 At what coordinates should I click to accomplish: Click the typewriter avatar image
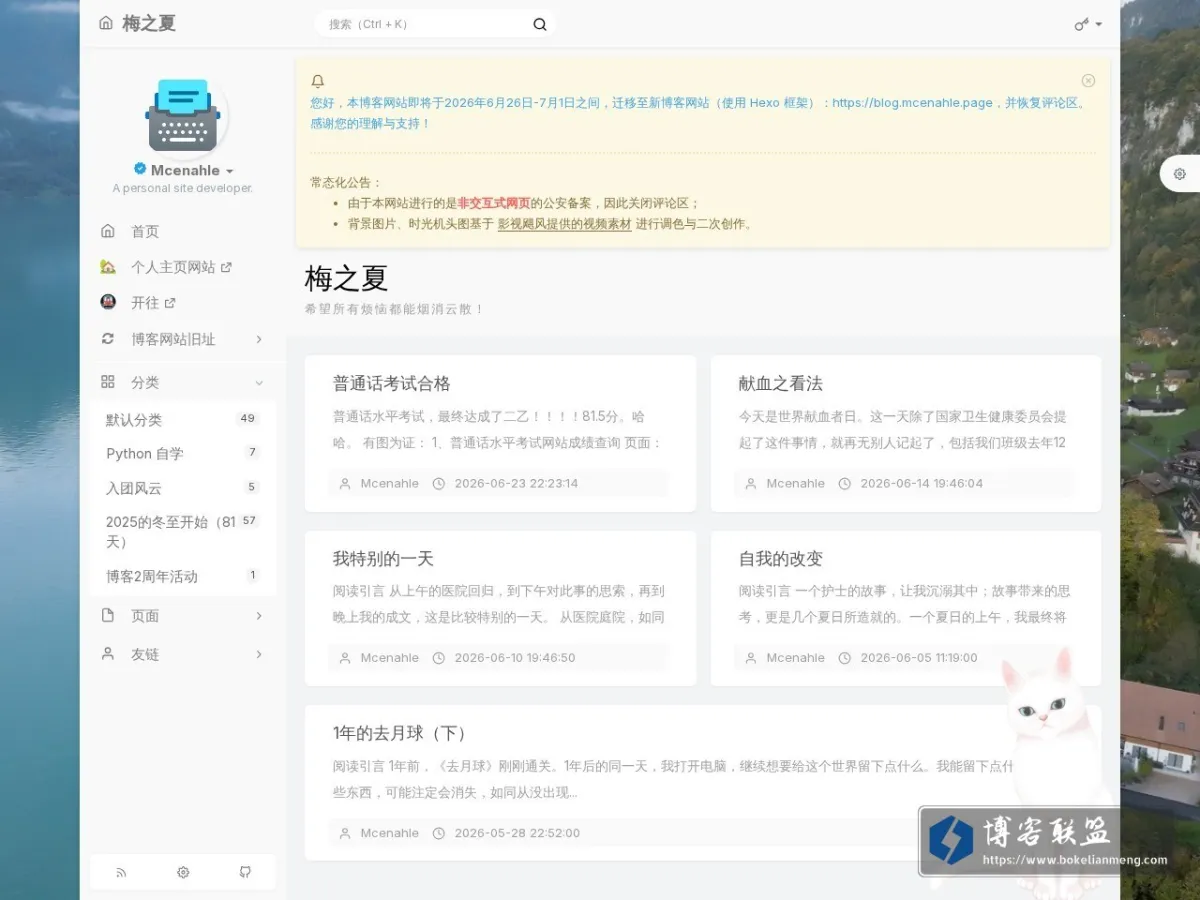183,115
